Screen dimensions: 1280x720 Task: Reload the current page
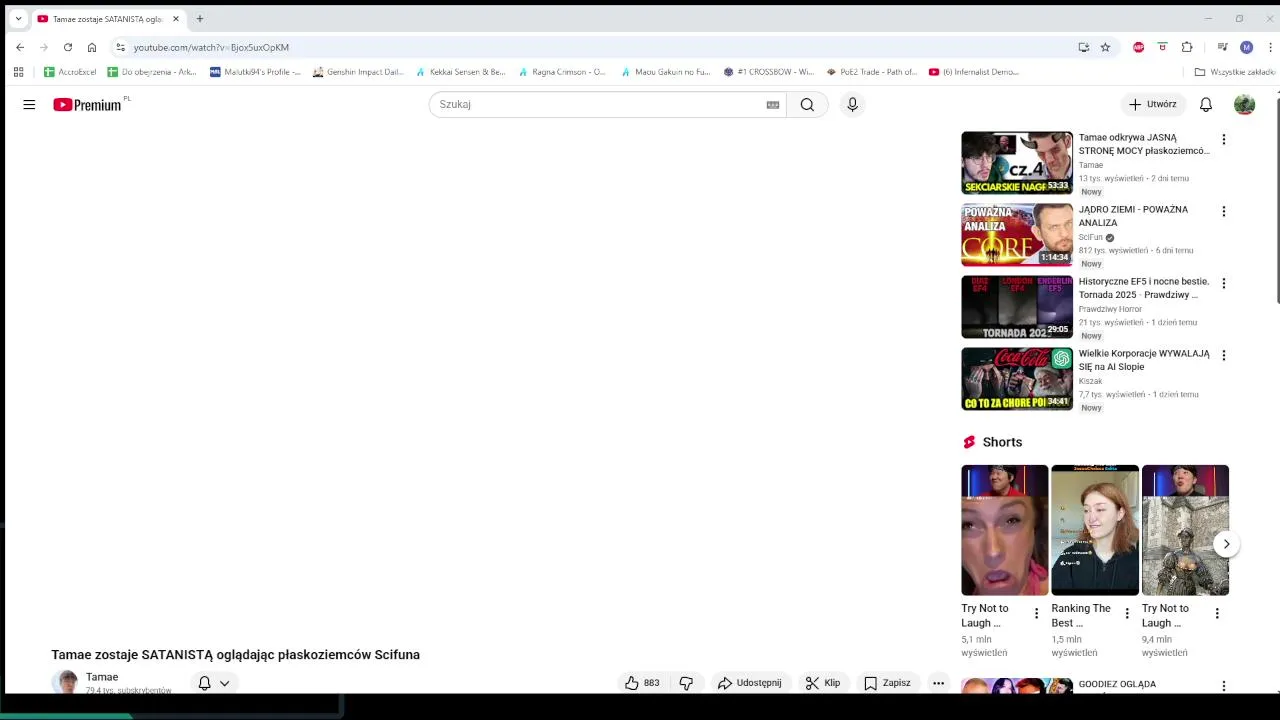[68, 47]
